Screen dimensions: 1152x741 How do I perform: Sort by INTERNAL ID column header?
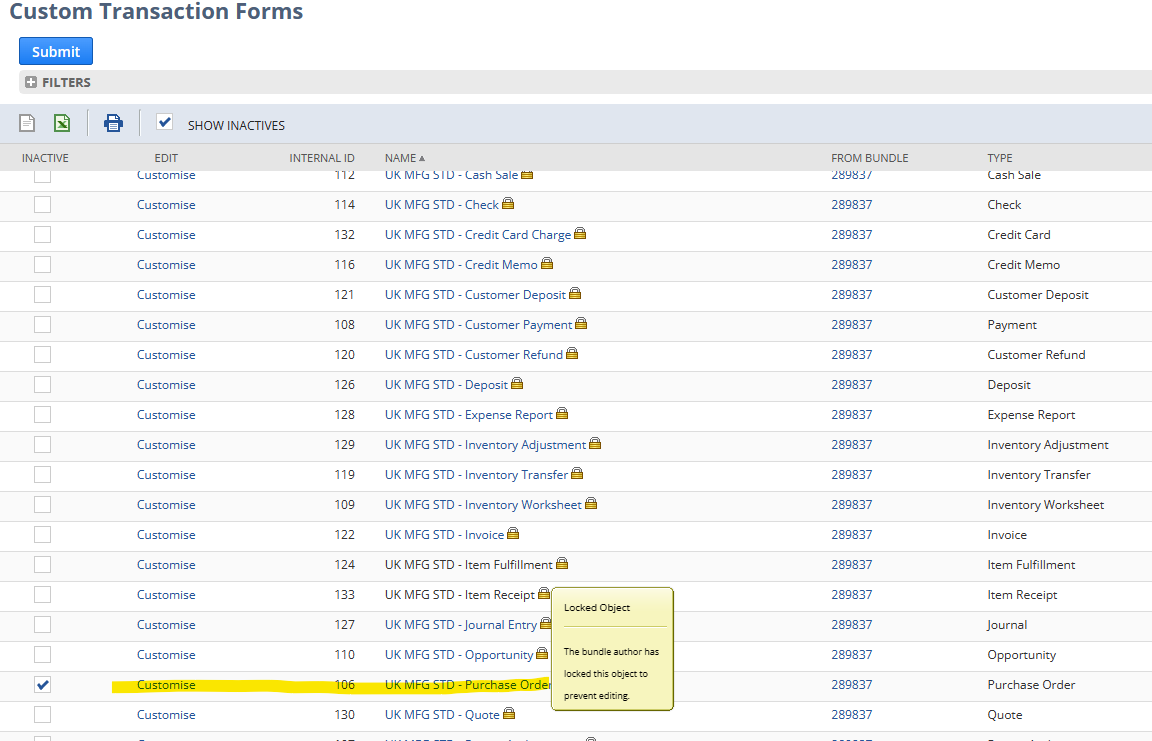coord(322,158)
